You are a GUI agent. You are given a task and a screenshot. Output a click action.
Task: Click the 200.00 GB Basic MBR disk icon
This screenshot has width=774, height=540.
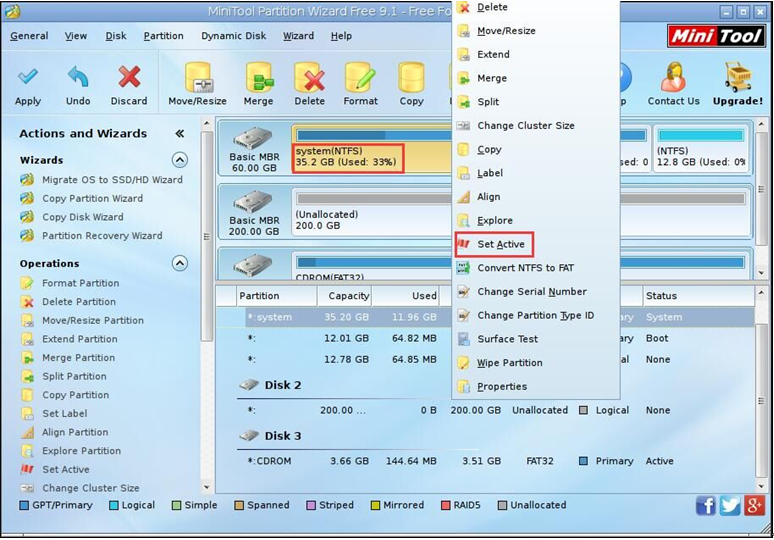pyautogui.click(x=254, y=201)
